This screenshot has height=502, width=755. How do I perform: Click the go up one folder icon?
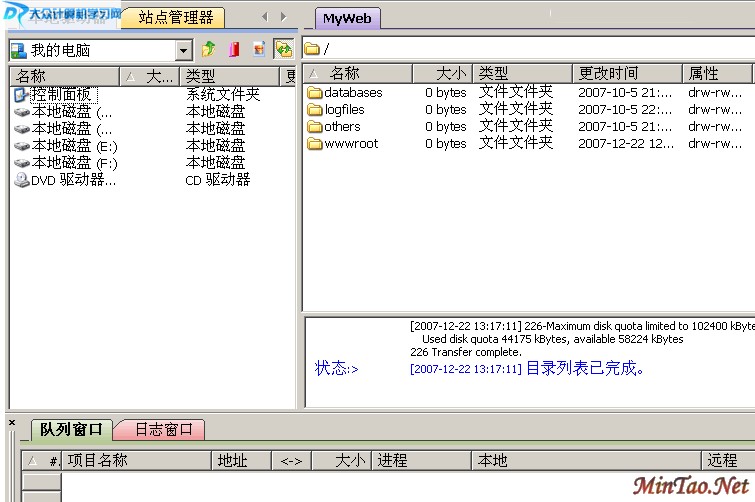[209, 49]
